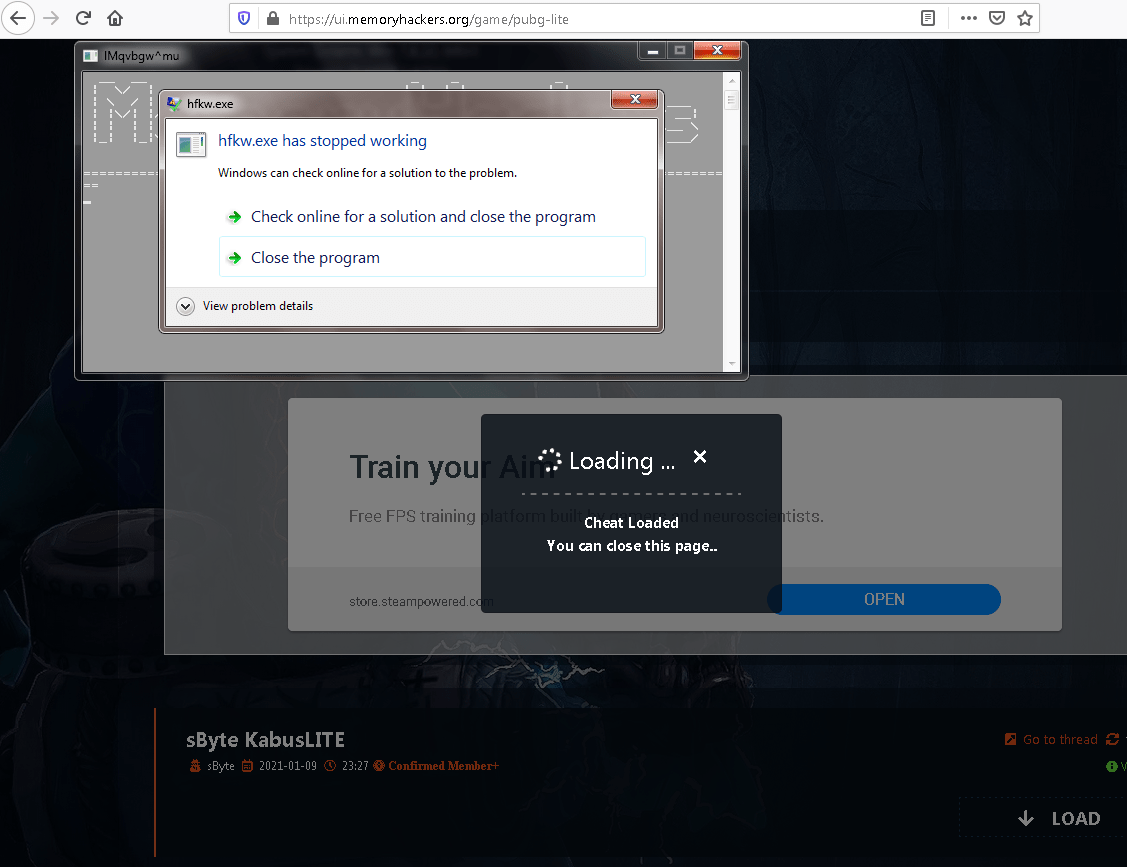Click the blue OPEN button
Image resolution: width=1127 pixels, height=867 pixels.
(884, 599)
